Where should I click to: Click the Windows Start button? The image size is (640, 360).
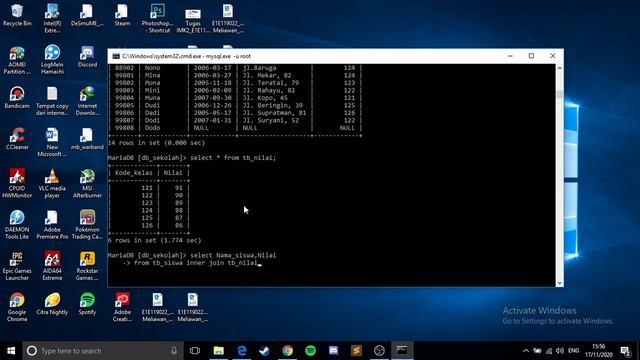click(x=11, y=351)
